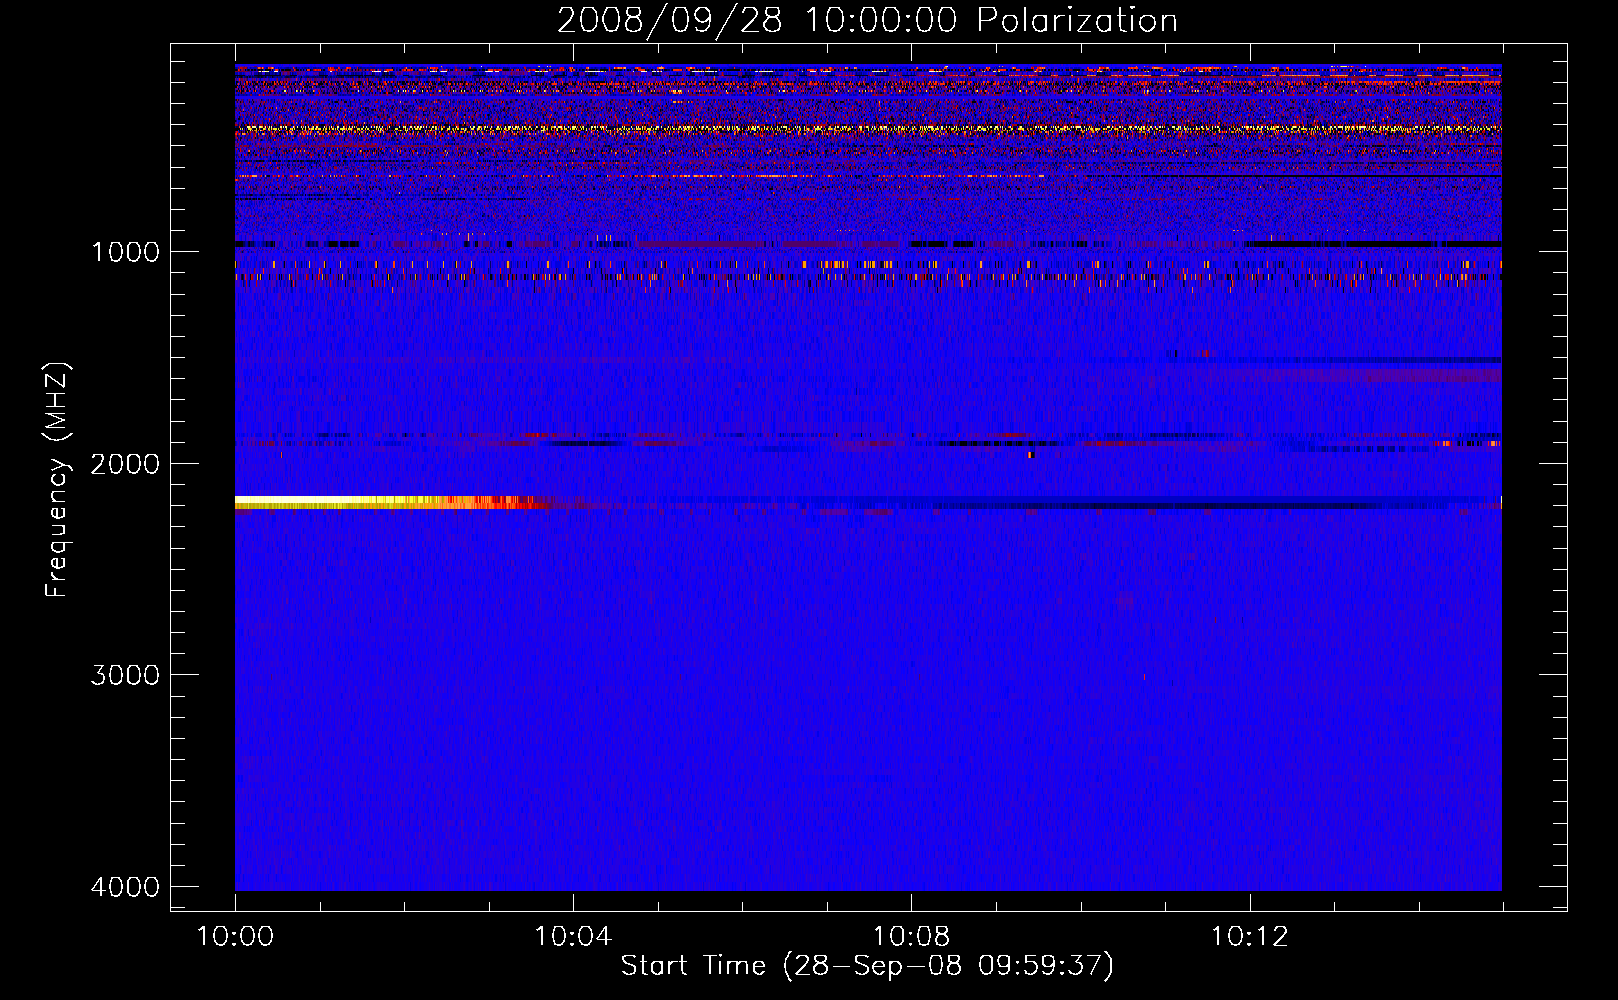Screen dimensions: 1618x1000
Task: Click the 10:04 time tick label
Action: (x=573, y=937)
